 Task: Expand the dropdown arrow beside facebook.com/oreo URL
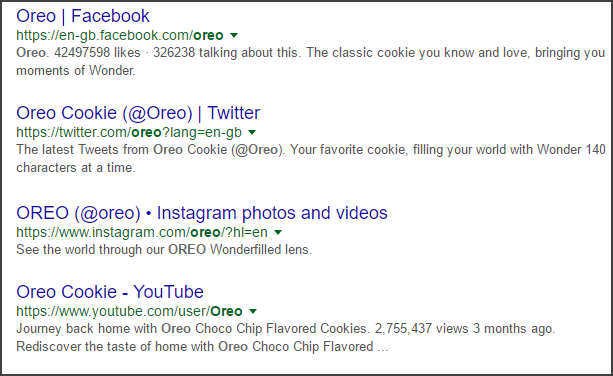tap(234, 36)
